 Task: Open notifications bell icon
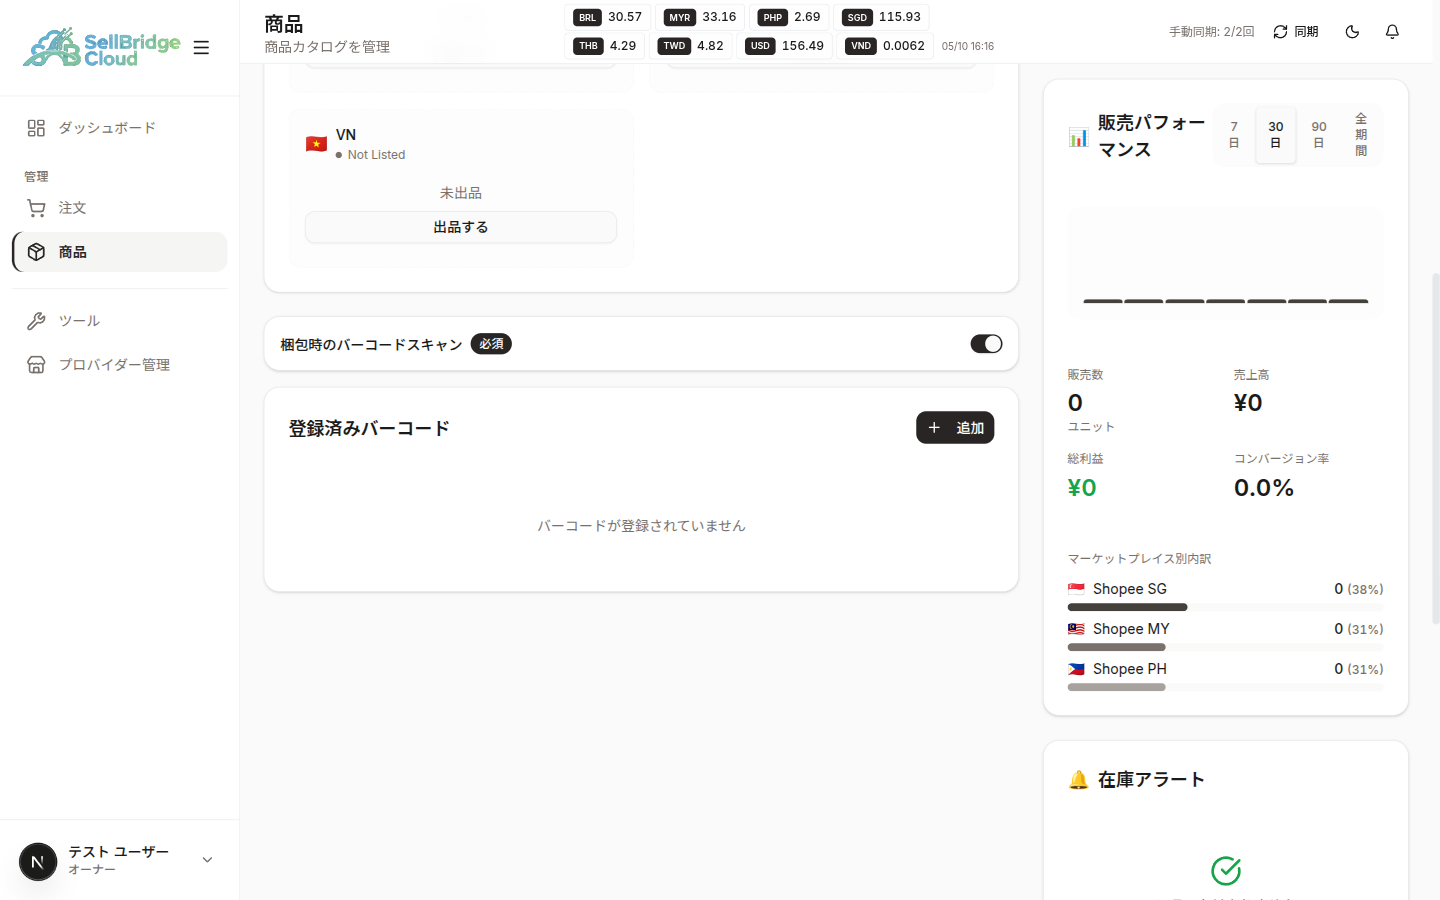click(x=1392, y=32)
